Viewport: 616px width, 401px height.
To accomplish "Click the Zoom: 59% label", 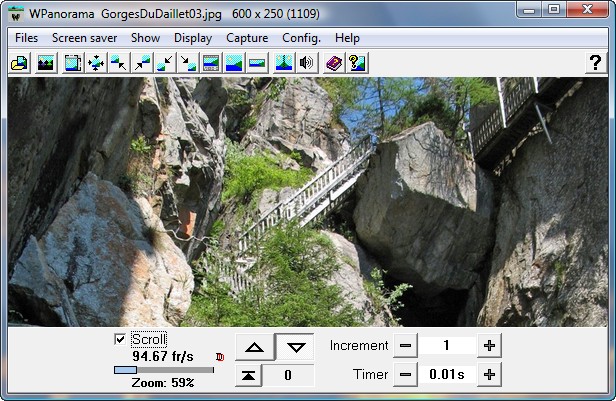I will [163, 383].
